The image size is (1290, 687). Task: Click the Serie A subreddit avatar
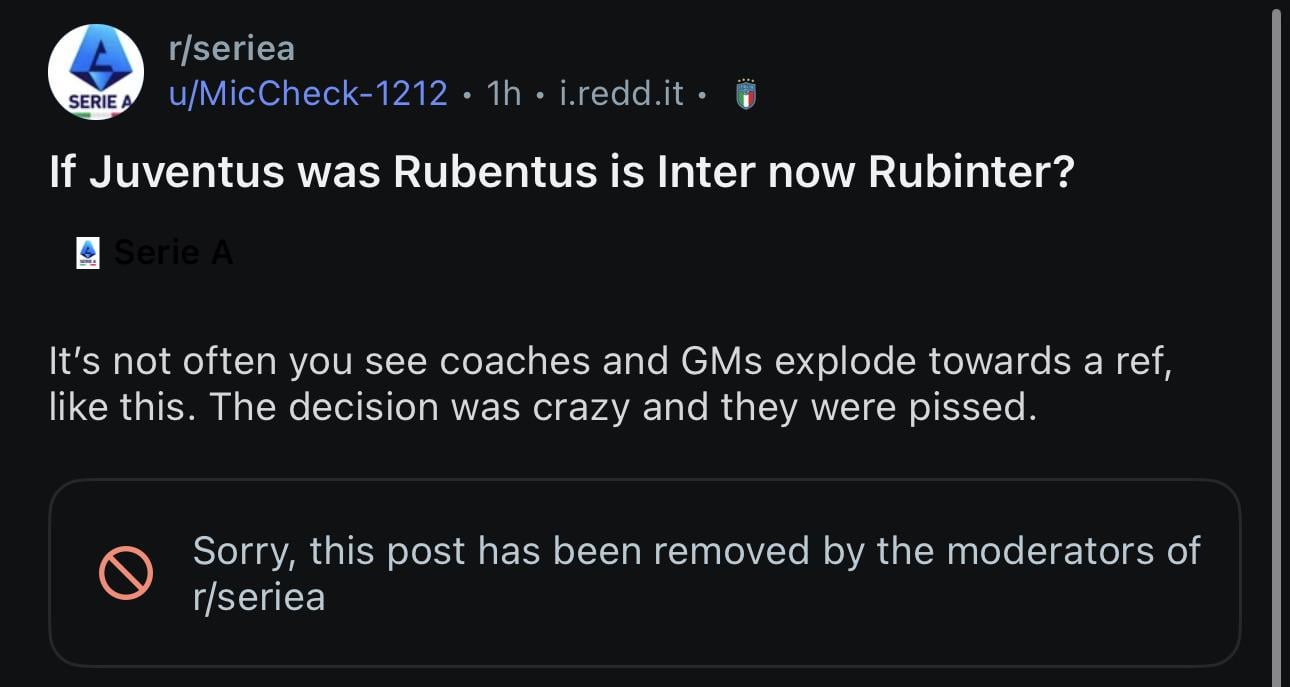pyautogui.click(x=95, y=72)
